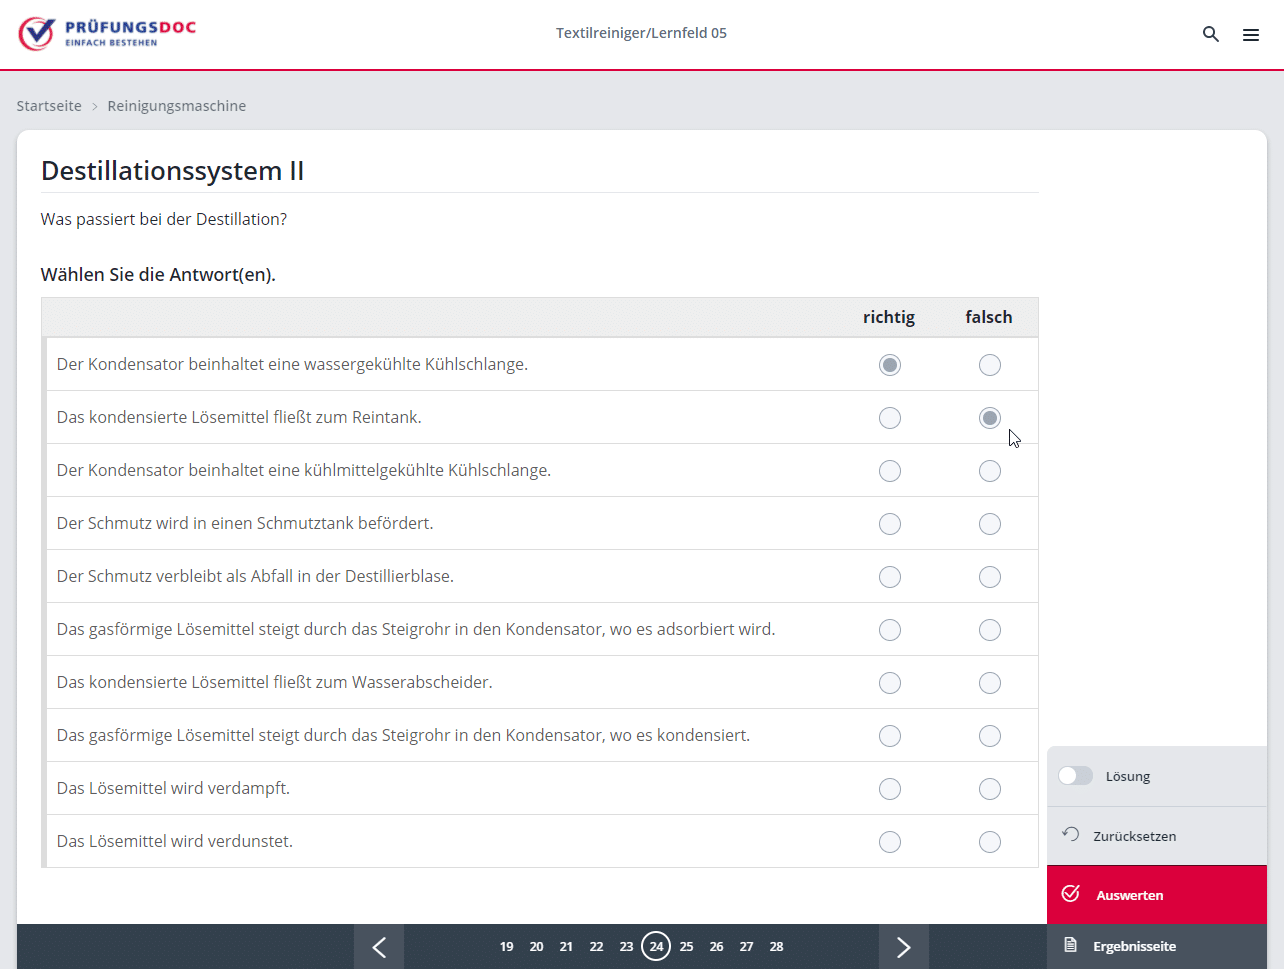
Task: Select falsch for 'Schmutz wird in einen Schmutztank'
Action: [989, 524]
